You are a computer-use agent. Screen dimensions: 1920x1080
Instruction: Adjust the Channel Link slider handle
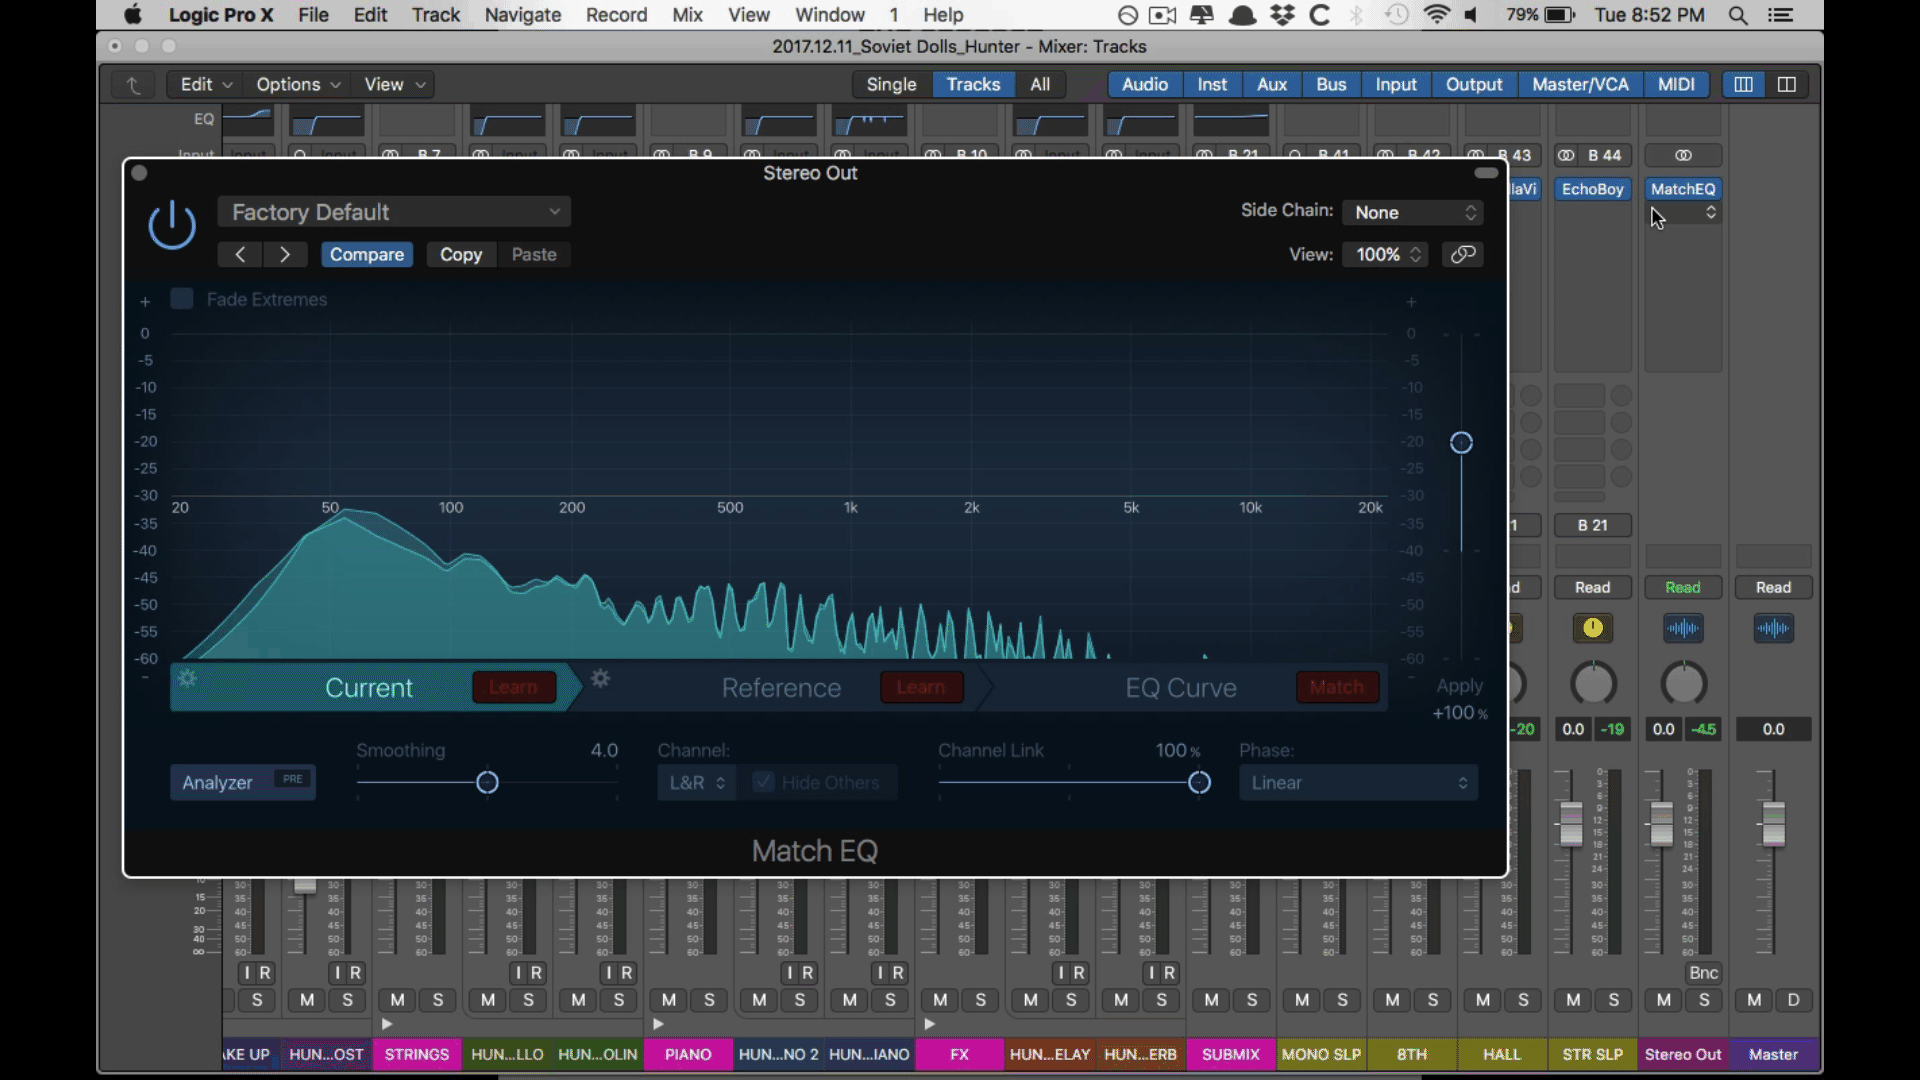click(x=1199, y=782)
